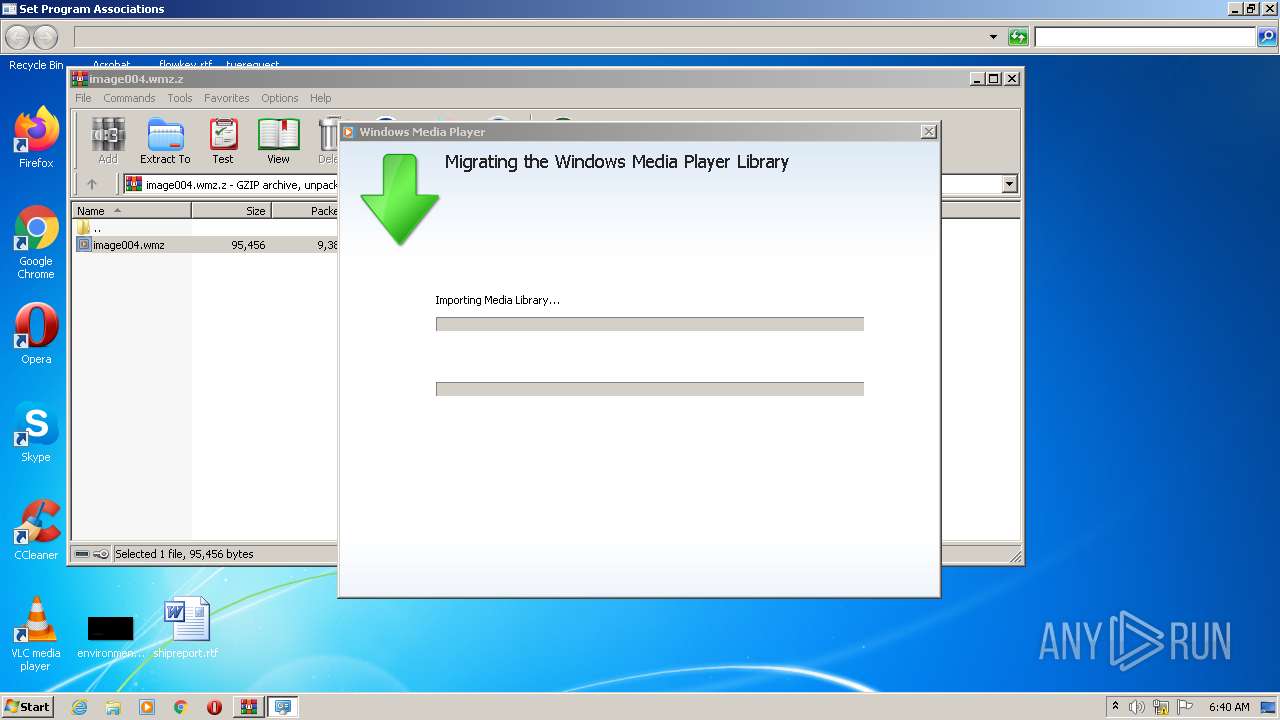1280x720 pixels.
Task: Close the WinRAR window
Action: click(1012, 78)
